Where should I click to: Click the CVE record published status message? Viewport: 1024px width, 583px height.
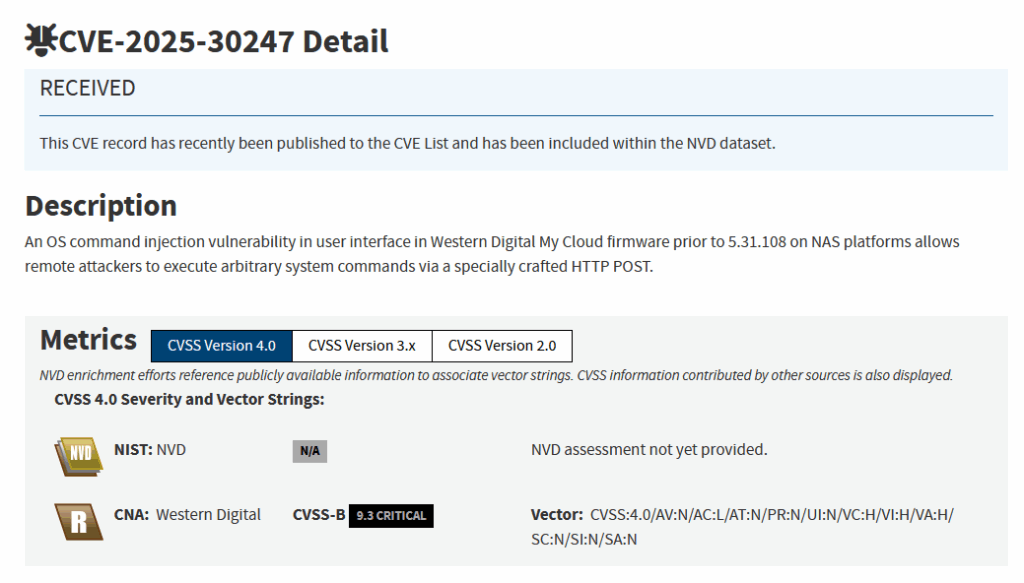tap(407, 143)
